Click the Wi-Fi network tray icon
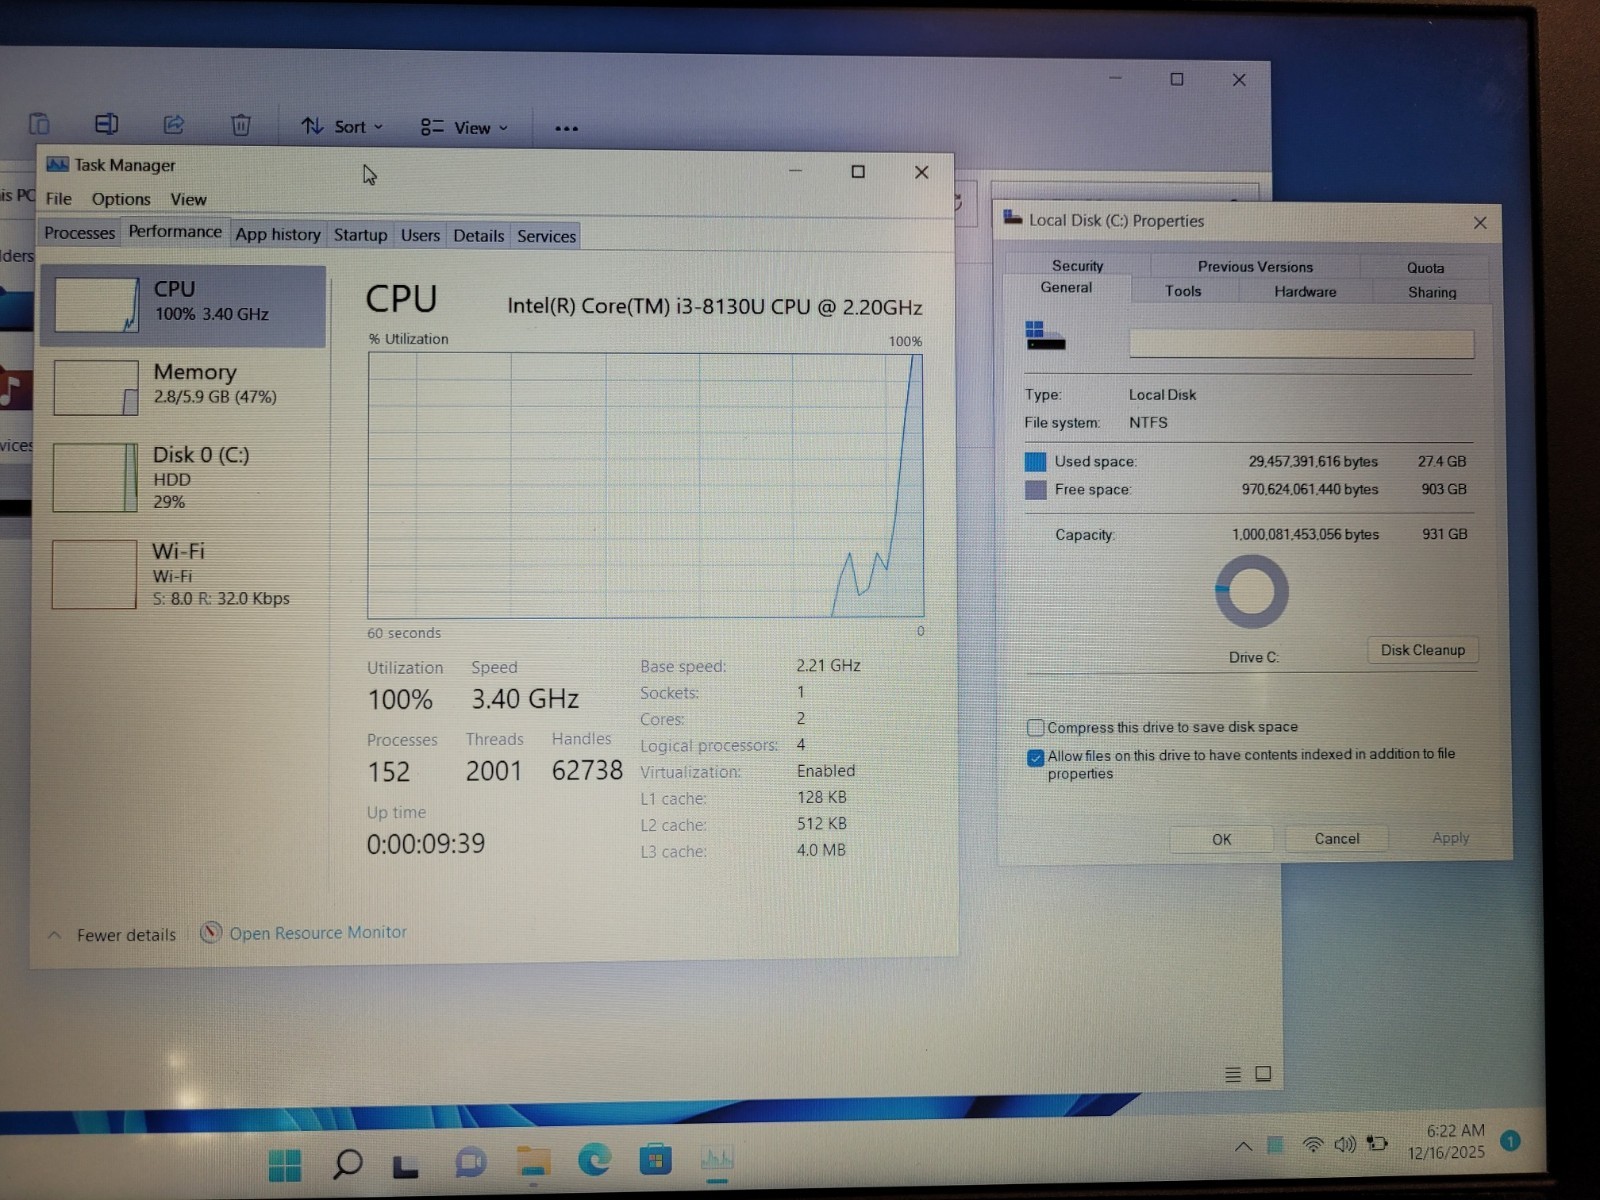 [1313, 1144]
